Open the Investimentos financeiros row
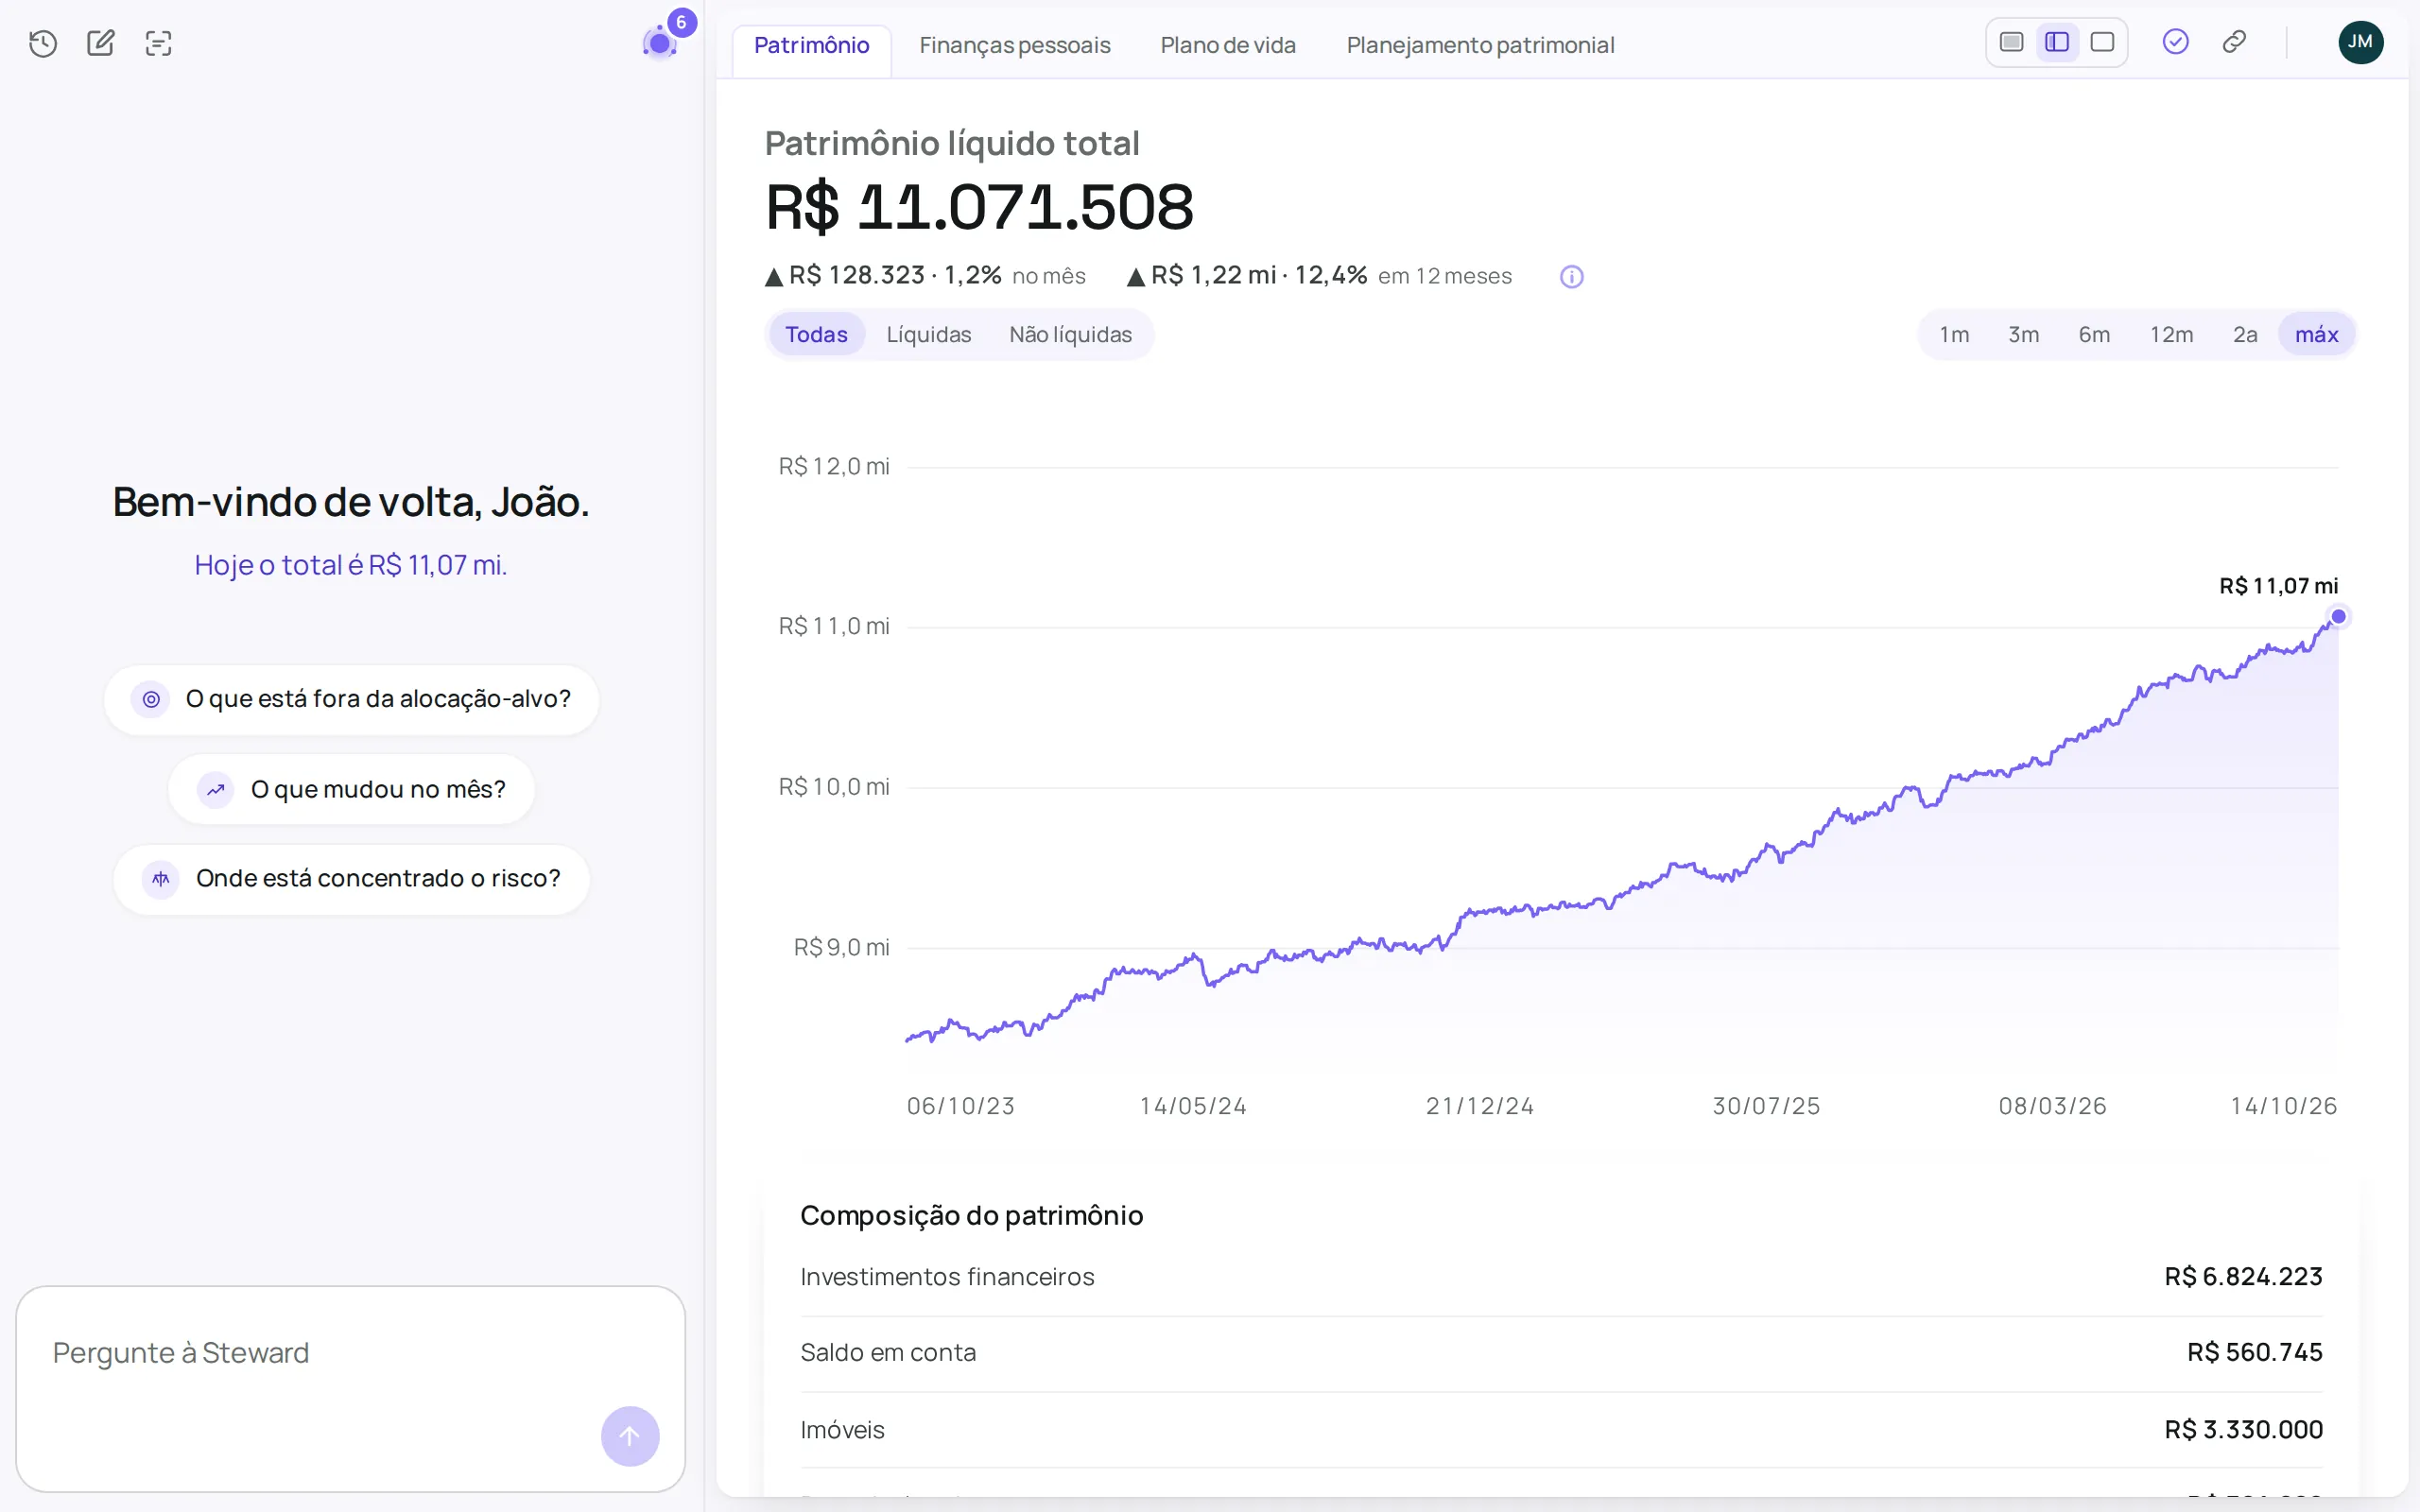 [x=1561, y=1278]
